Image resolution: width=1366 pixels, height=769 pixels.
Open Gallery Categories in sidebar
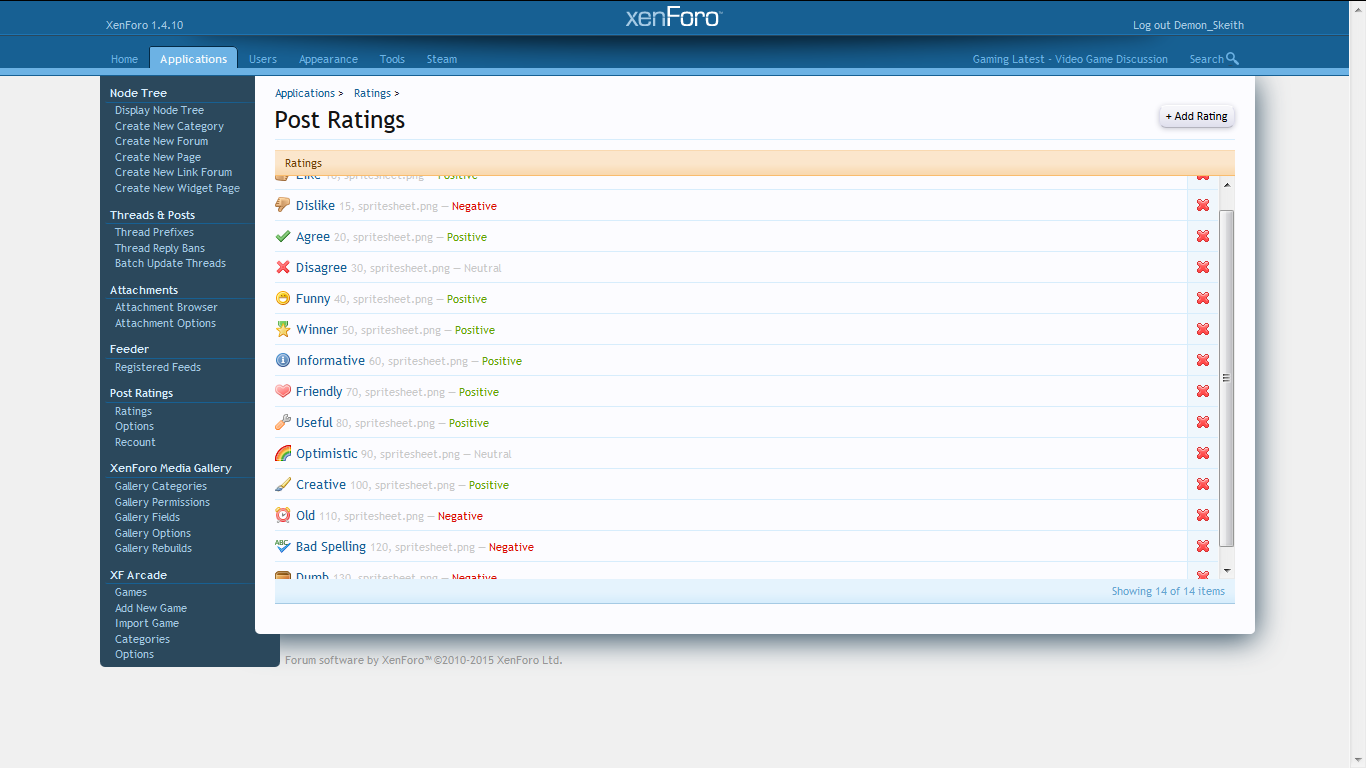pyautogui.click(x=161, y=486)
